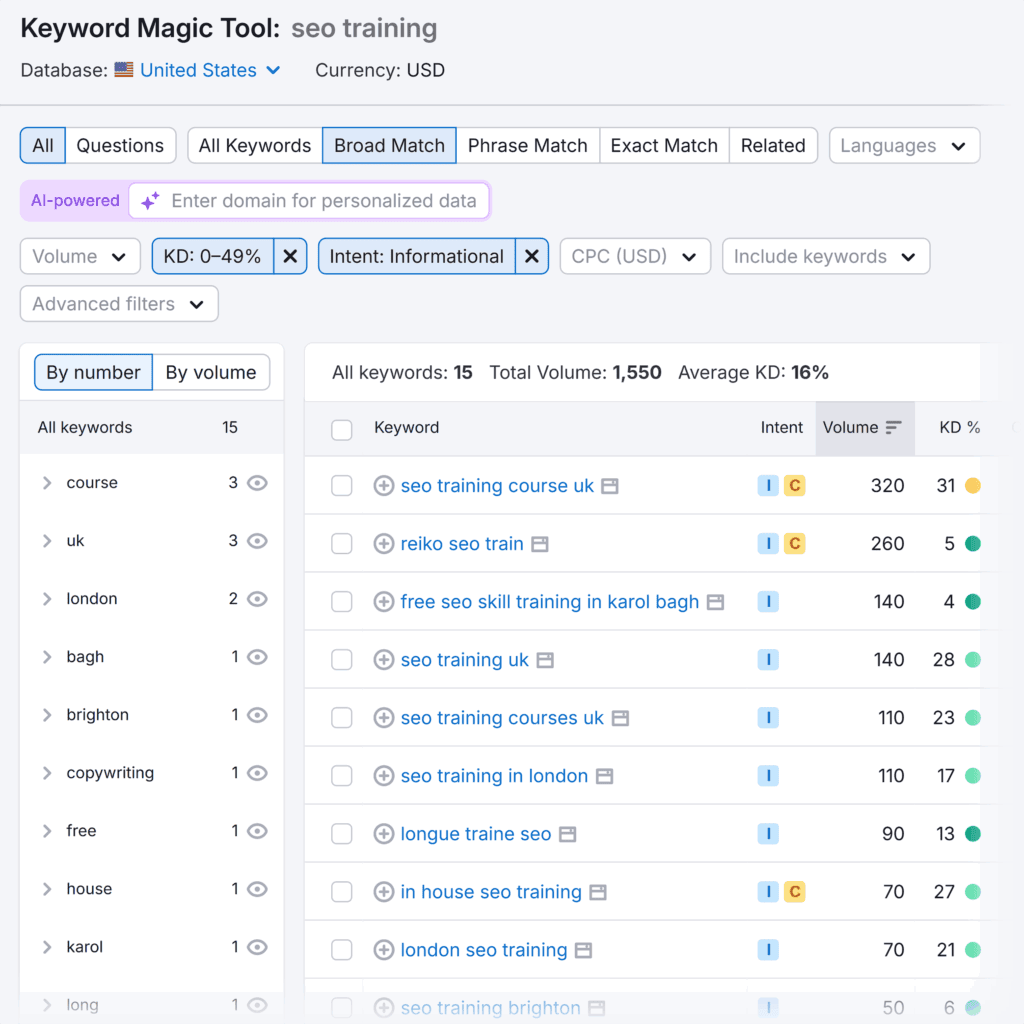Click plus icon beside "london seo training"
Viewport: 1024px width, 1024px height.
click(384, 950)
